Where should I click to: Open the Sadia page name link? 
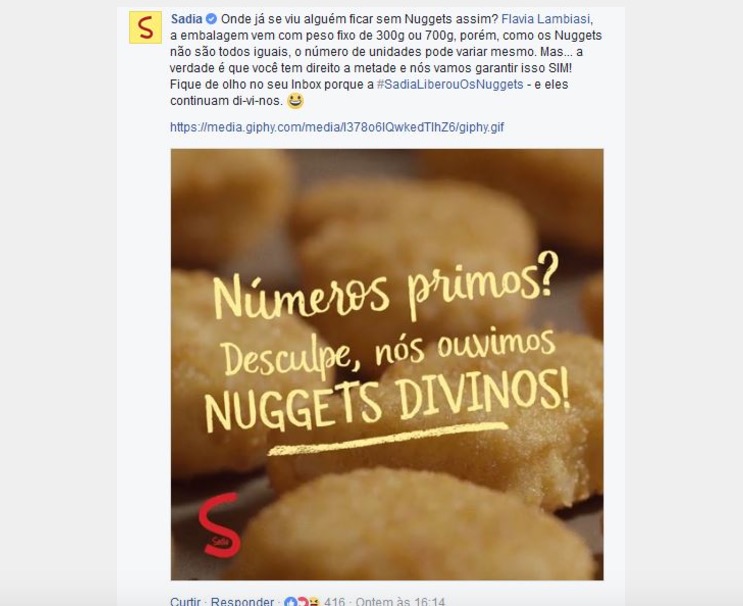pyautogui.click(x=187, y=19)
